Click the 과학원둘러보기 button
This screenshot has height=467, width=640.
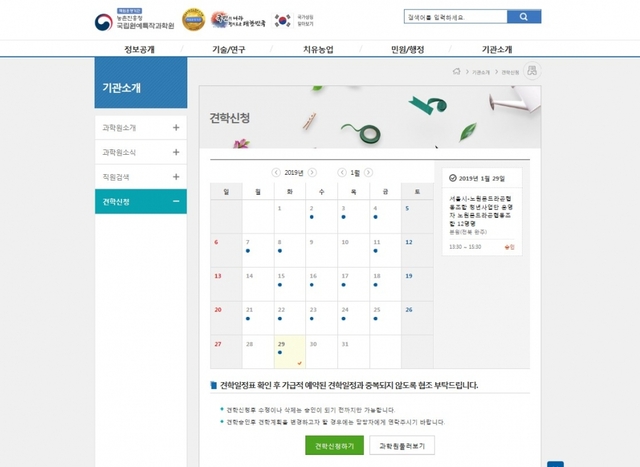pos(402,446)
